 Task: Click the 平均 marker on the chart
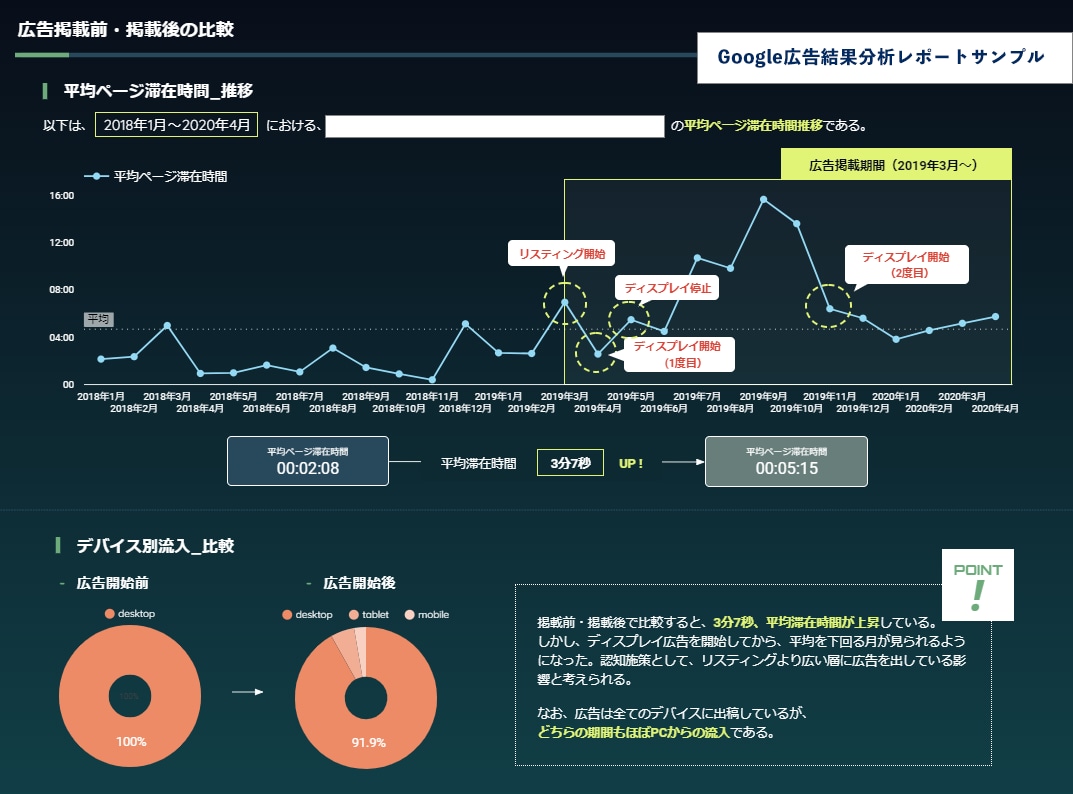99,319
